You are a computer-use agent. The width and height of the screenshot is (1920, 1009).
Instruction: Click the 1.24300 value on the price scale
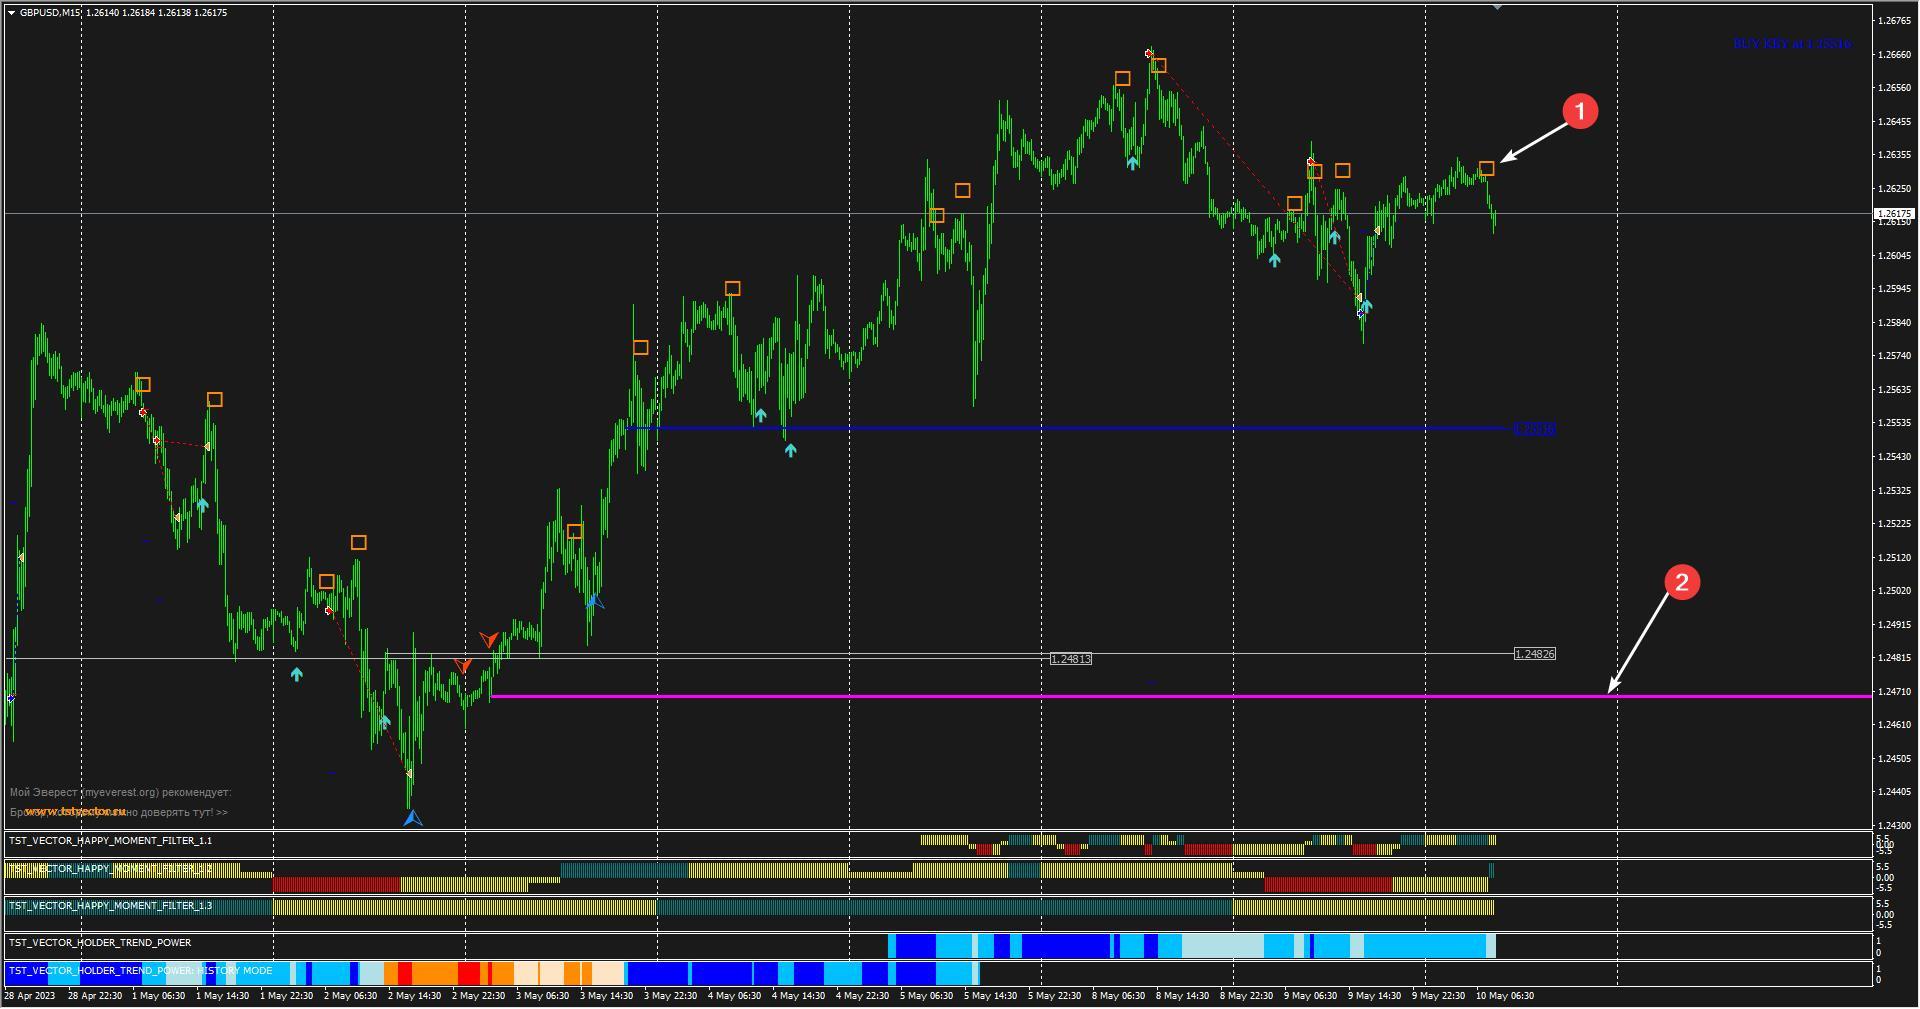1893,826
